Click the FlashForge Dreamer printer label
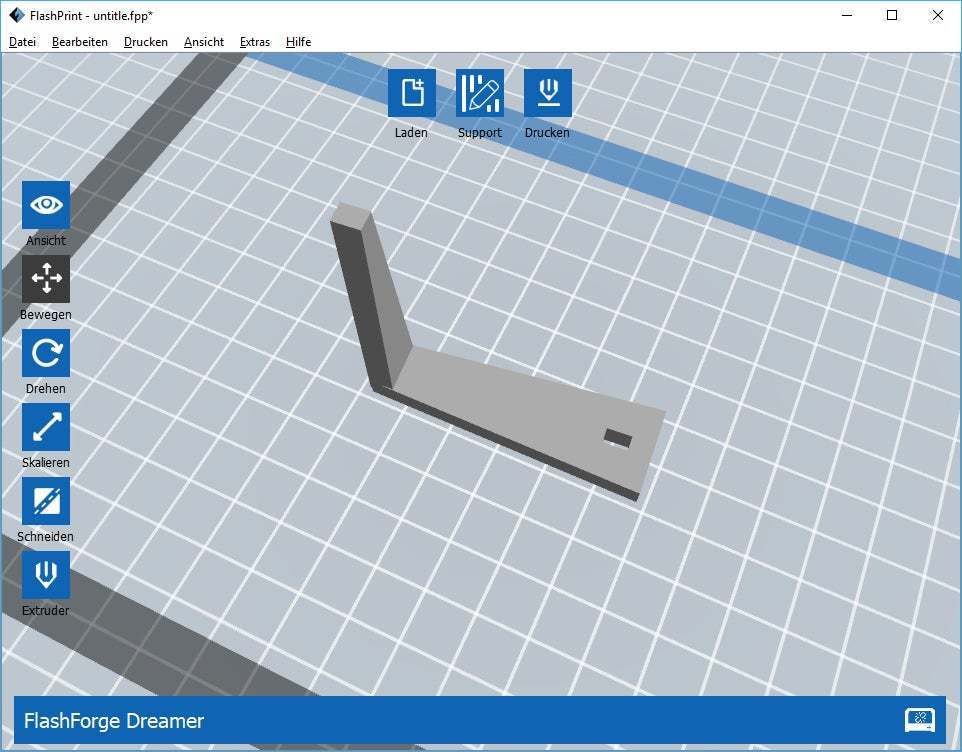Viewport: 962px width, 752px height. pos(114,721)
